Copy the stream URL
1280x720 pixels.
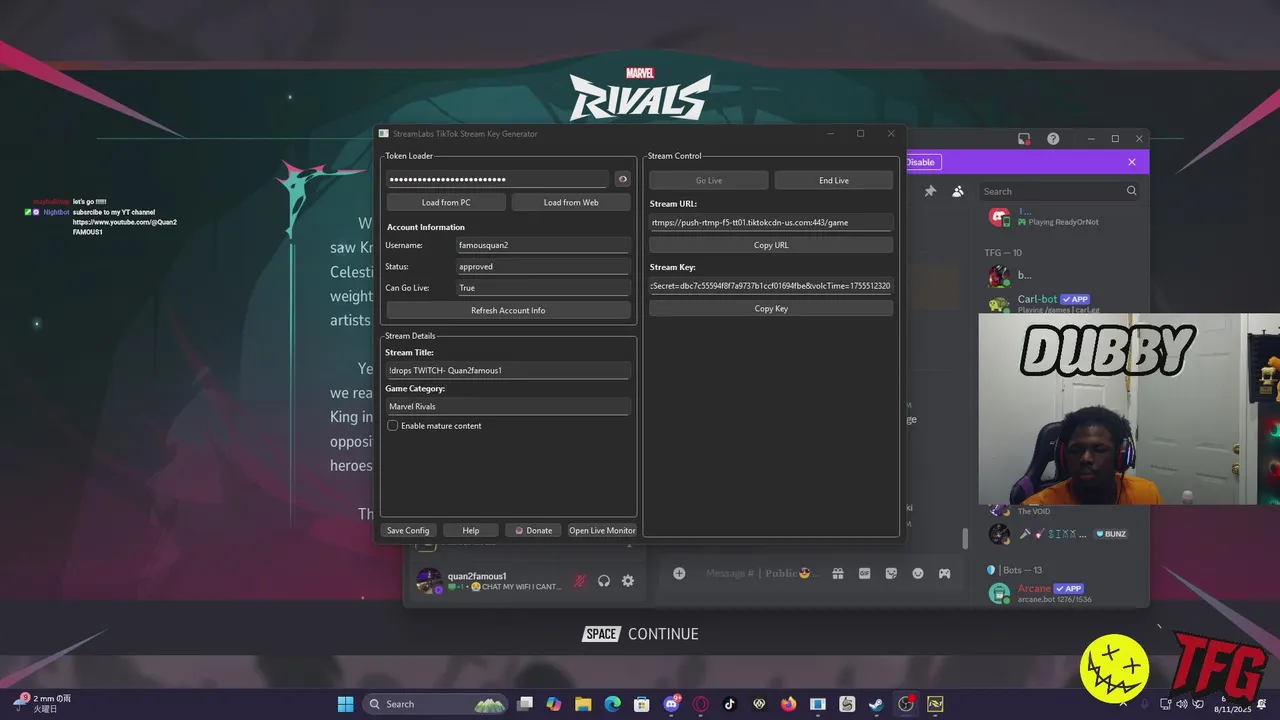pos(771,245)
